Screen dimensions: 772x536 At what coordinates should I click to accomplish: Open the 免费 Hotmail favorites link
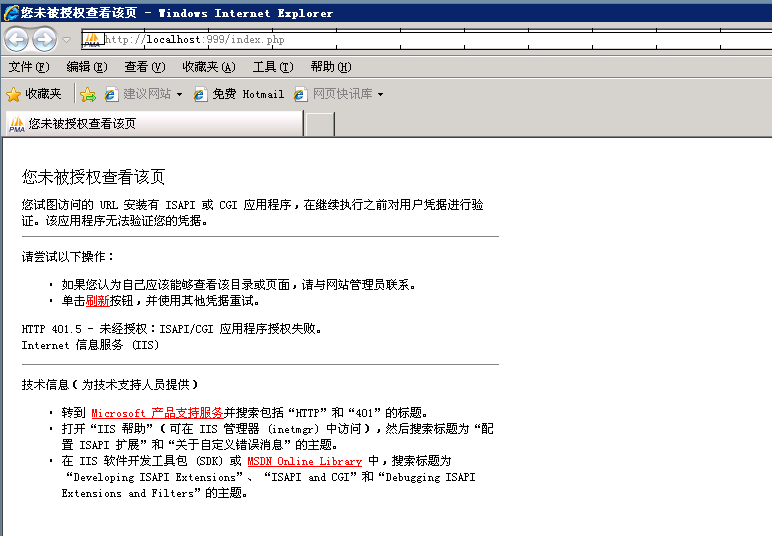(x=239, y=94)
